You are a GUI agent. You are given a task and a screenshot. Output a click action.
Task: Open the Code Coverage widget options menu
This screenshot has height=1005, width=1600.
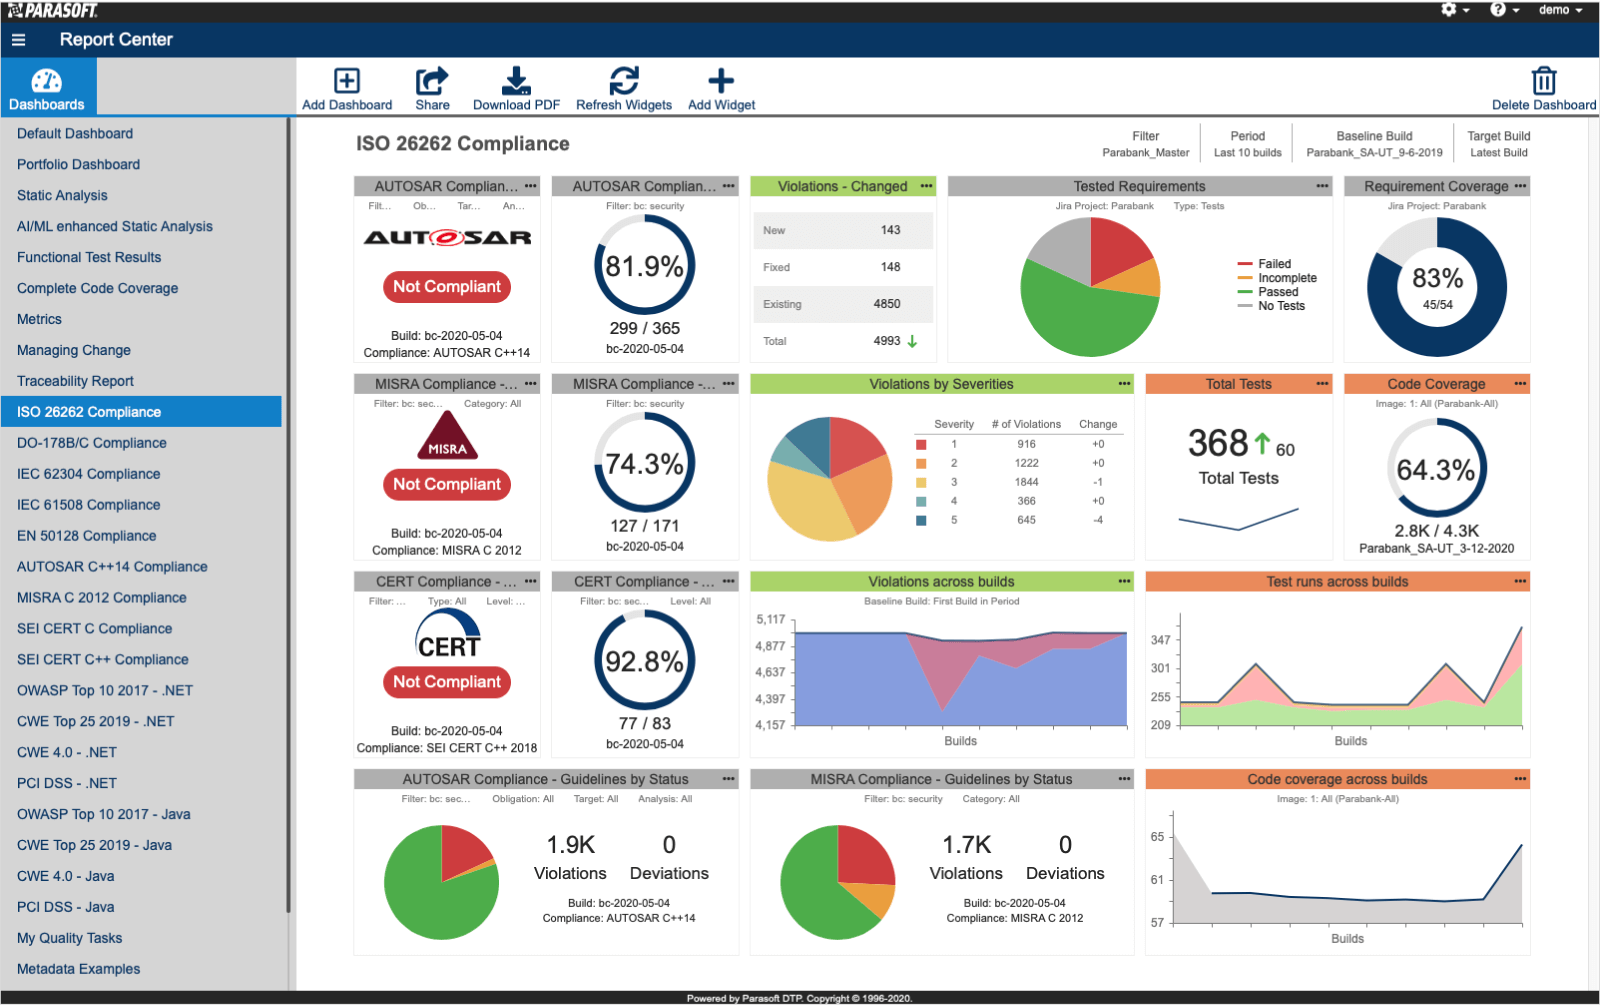click(1519, 383)
